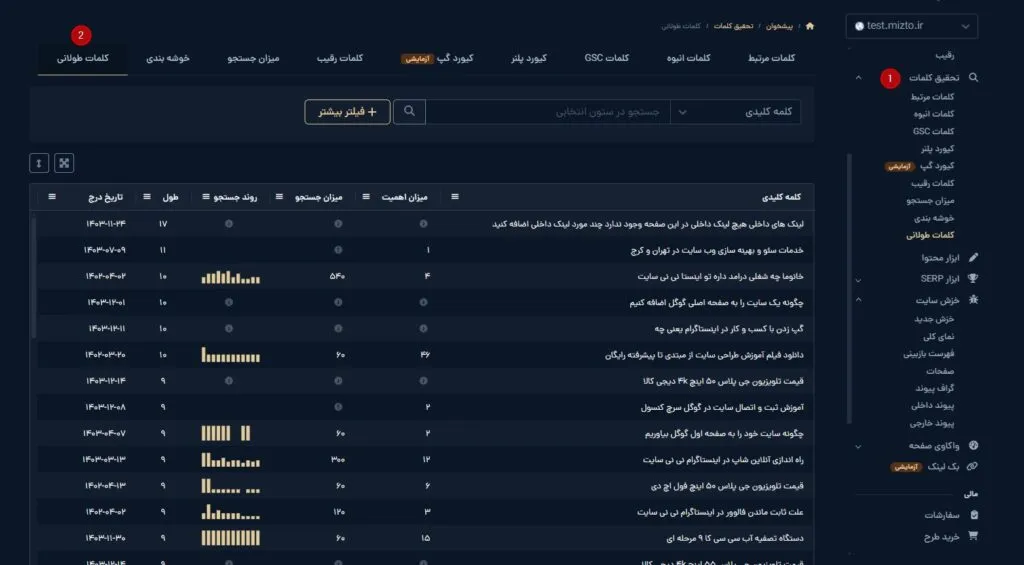Image resolution: width=1024 pixels, height=565 pixels.
Task: Switch to the خوشه بندی top tab
Action: [168, 58]
